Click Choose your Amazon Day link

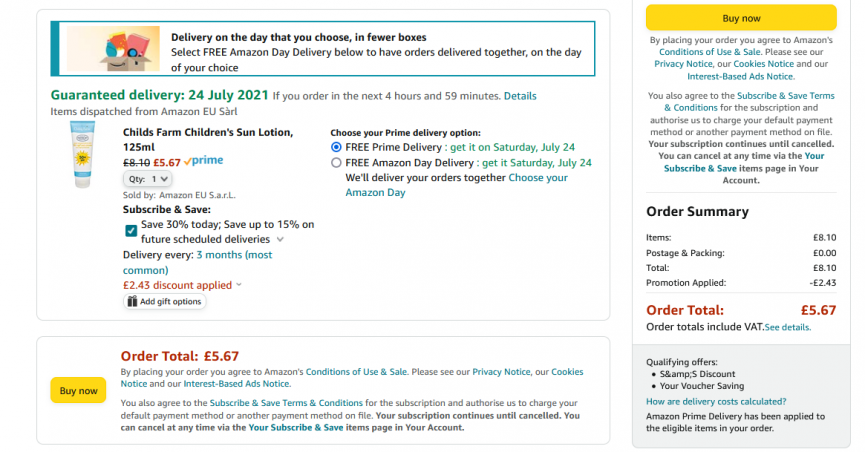tap(456, 185)
